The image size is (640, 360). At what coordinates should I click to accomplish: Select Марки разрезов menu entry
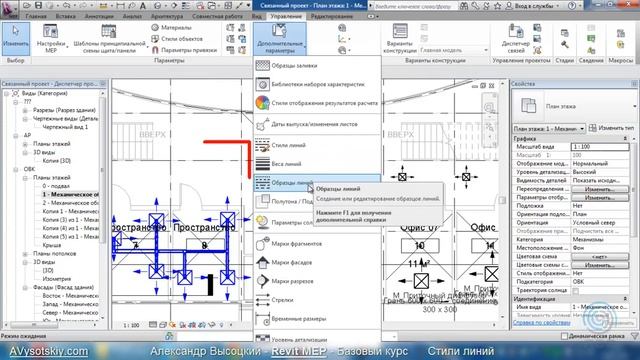[x=317, y=281]
